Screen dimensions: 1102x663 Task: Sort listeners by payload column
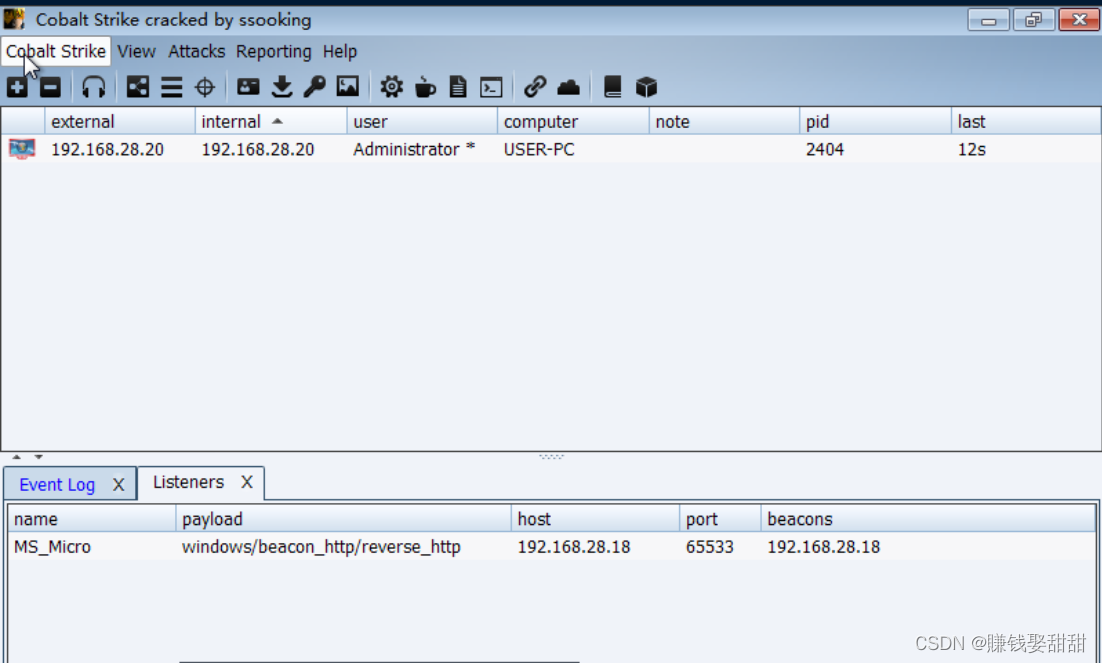pos(343,519)
